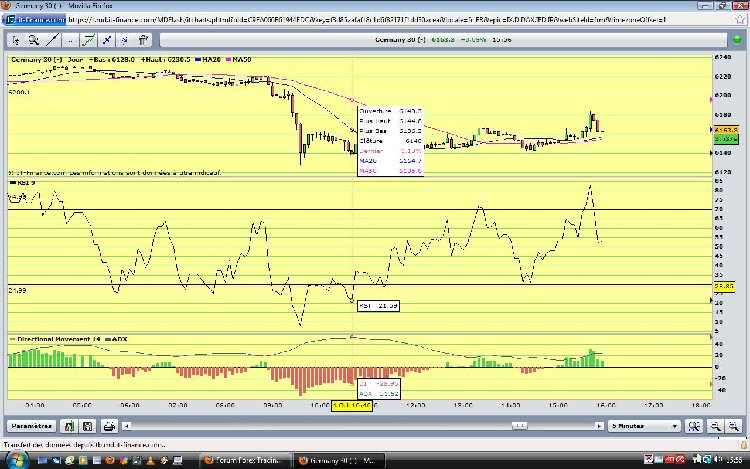
Task: Click the trash delete drawings icon
Action: (144, 40)
